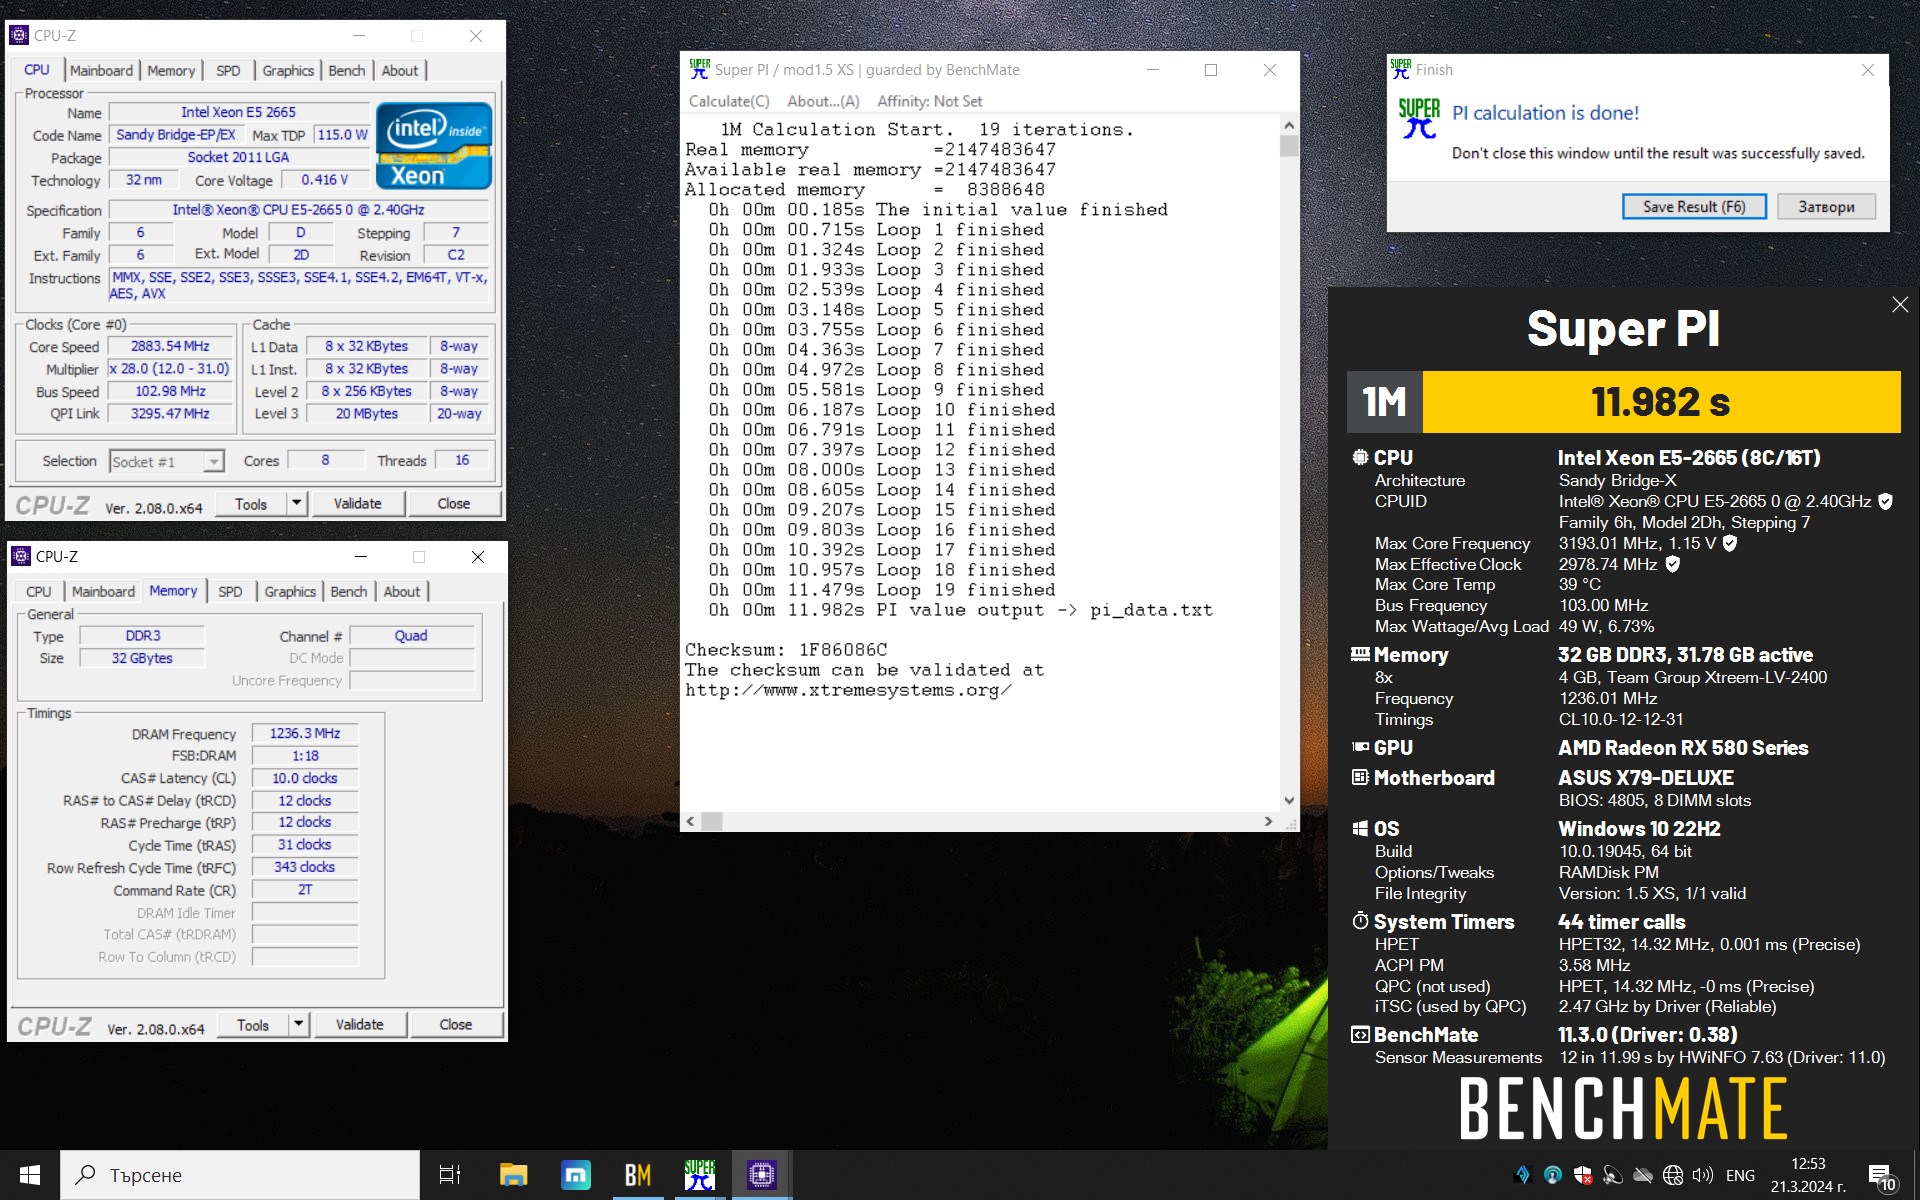The image size is (1920, 1200).
Task: Open the network globe tray icon
Action: 1673,1175
